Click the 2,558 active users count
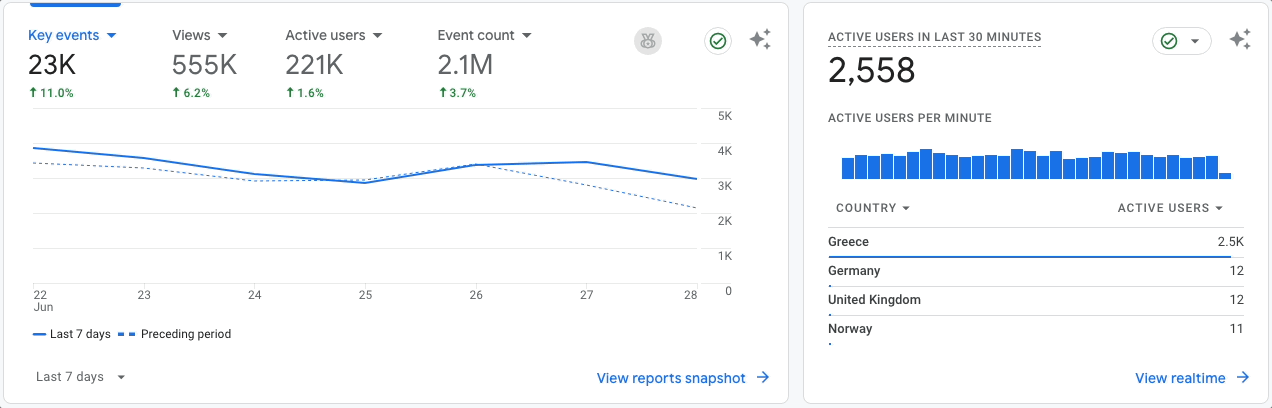 (x=871, y=70)
